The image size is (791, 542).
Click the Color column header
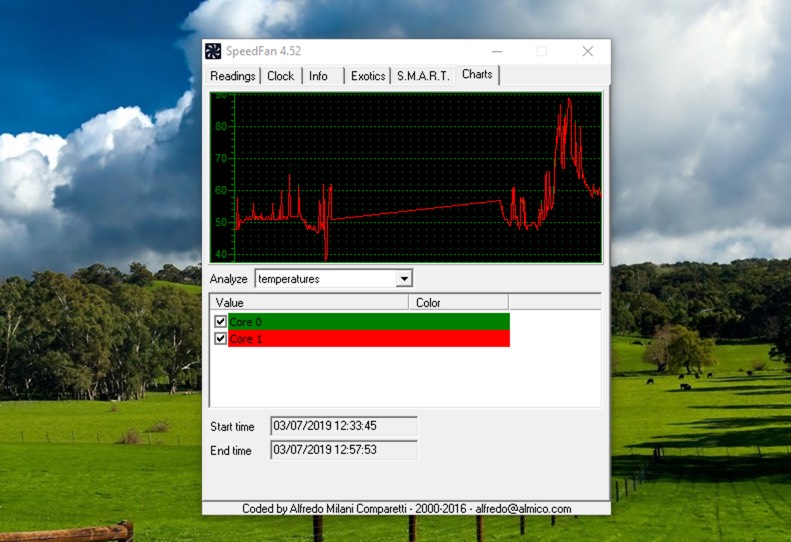[x=458, y=302]
